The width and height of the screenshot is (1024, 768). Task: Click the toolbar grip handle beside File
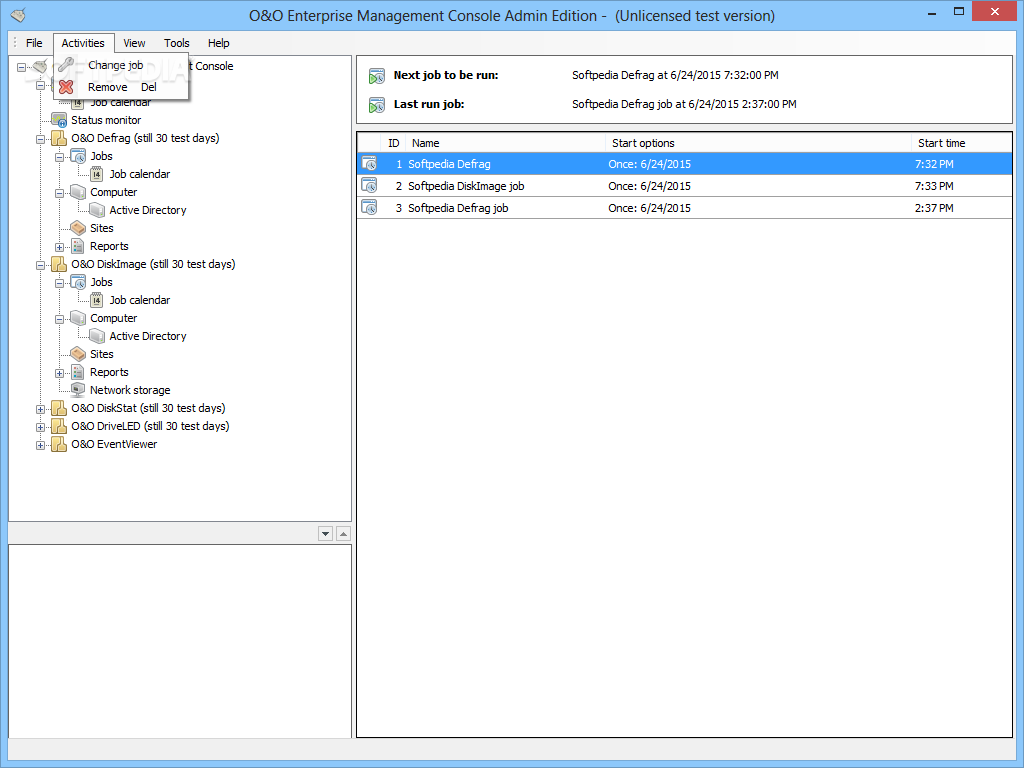click(x=15, y=43)
